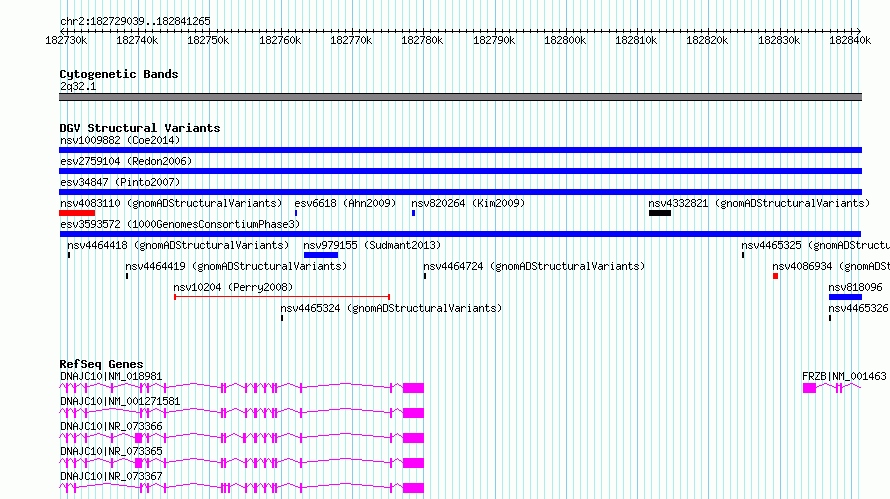This screenshot has width=890, height=499.
Task: Select the esv6618 (Ahn2009) label
Action: click(x=345, y=203)
